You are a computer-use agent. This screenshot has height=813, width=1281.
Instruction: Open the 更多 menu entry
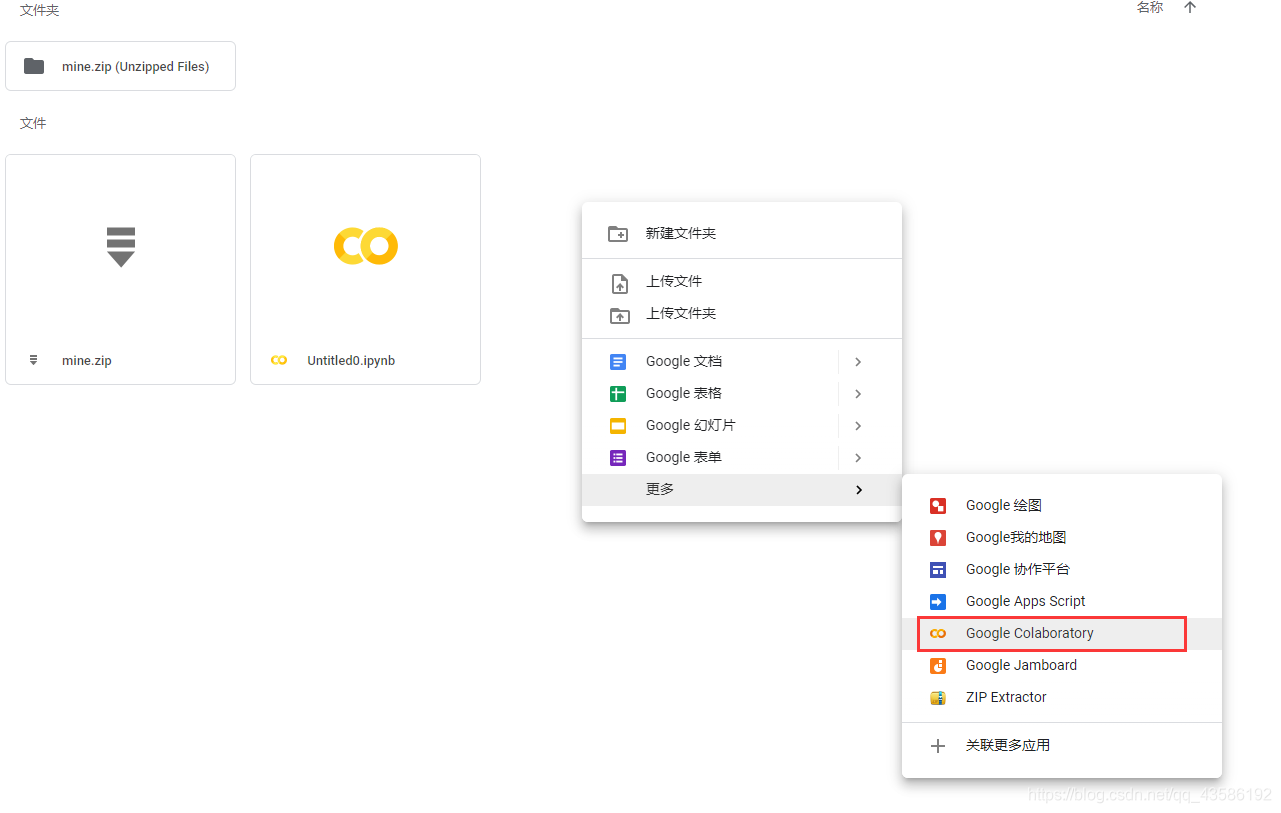pos(742,490)
